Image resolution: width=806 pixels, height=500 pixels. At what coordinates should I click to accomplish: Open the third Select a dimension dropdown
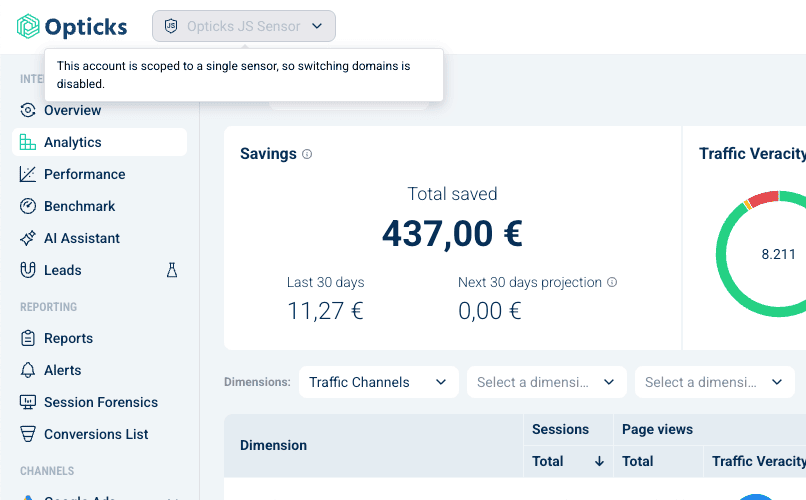coord(715,382)
